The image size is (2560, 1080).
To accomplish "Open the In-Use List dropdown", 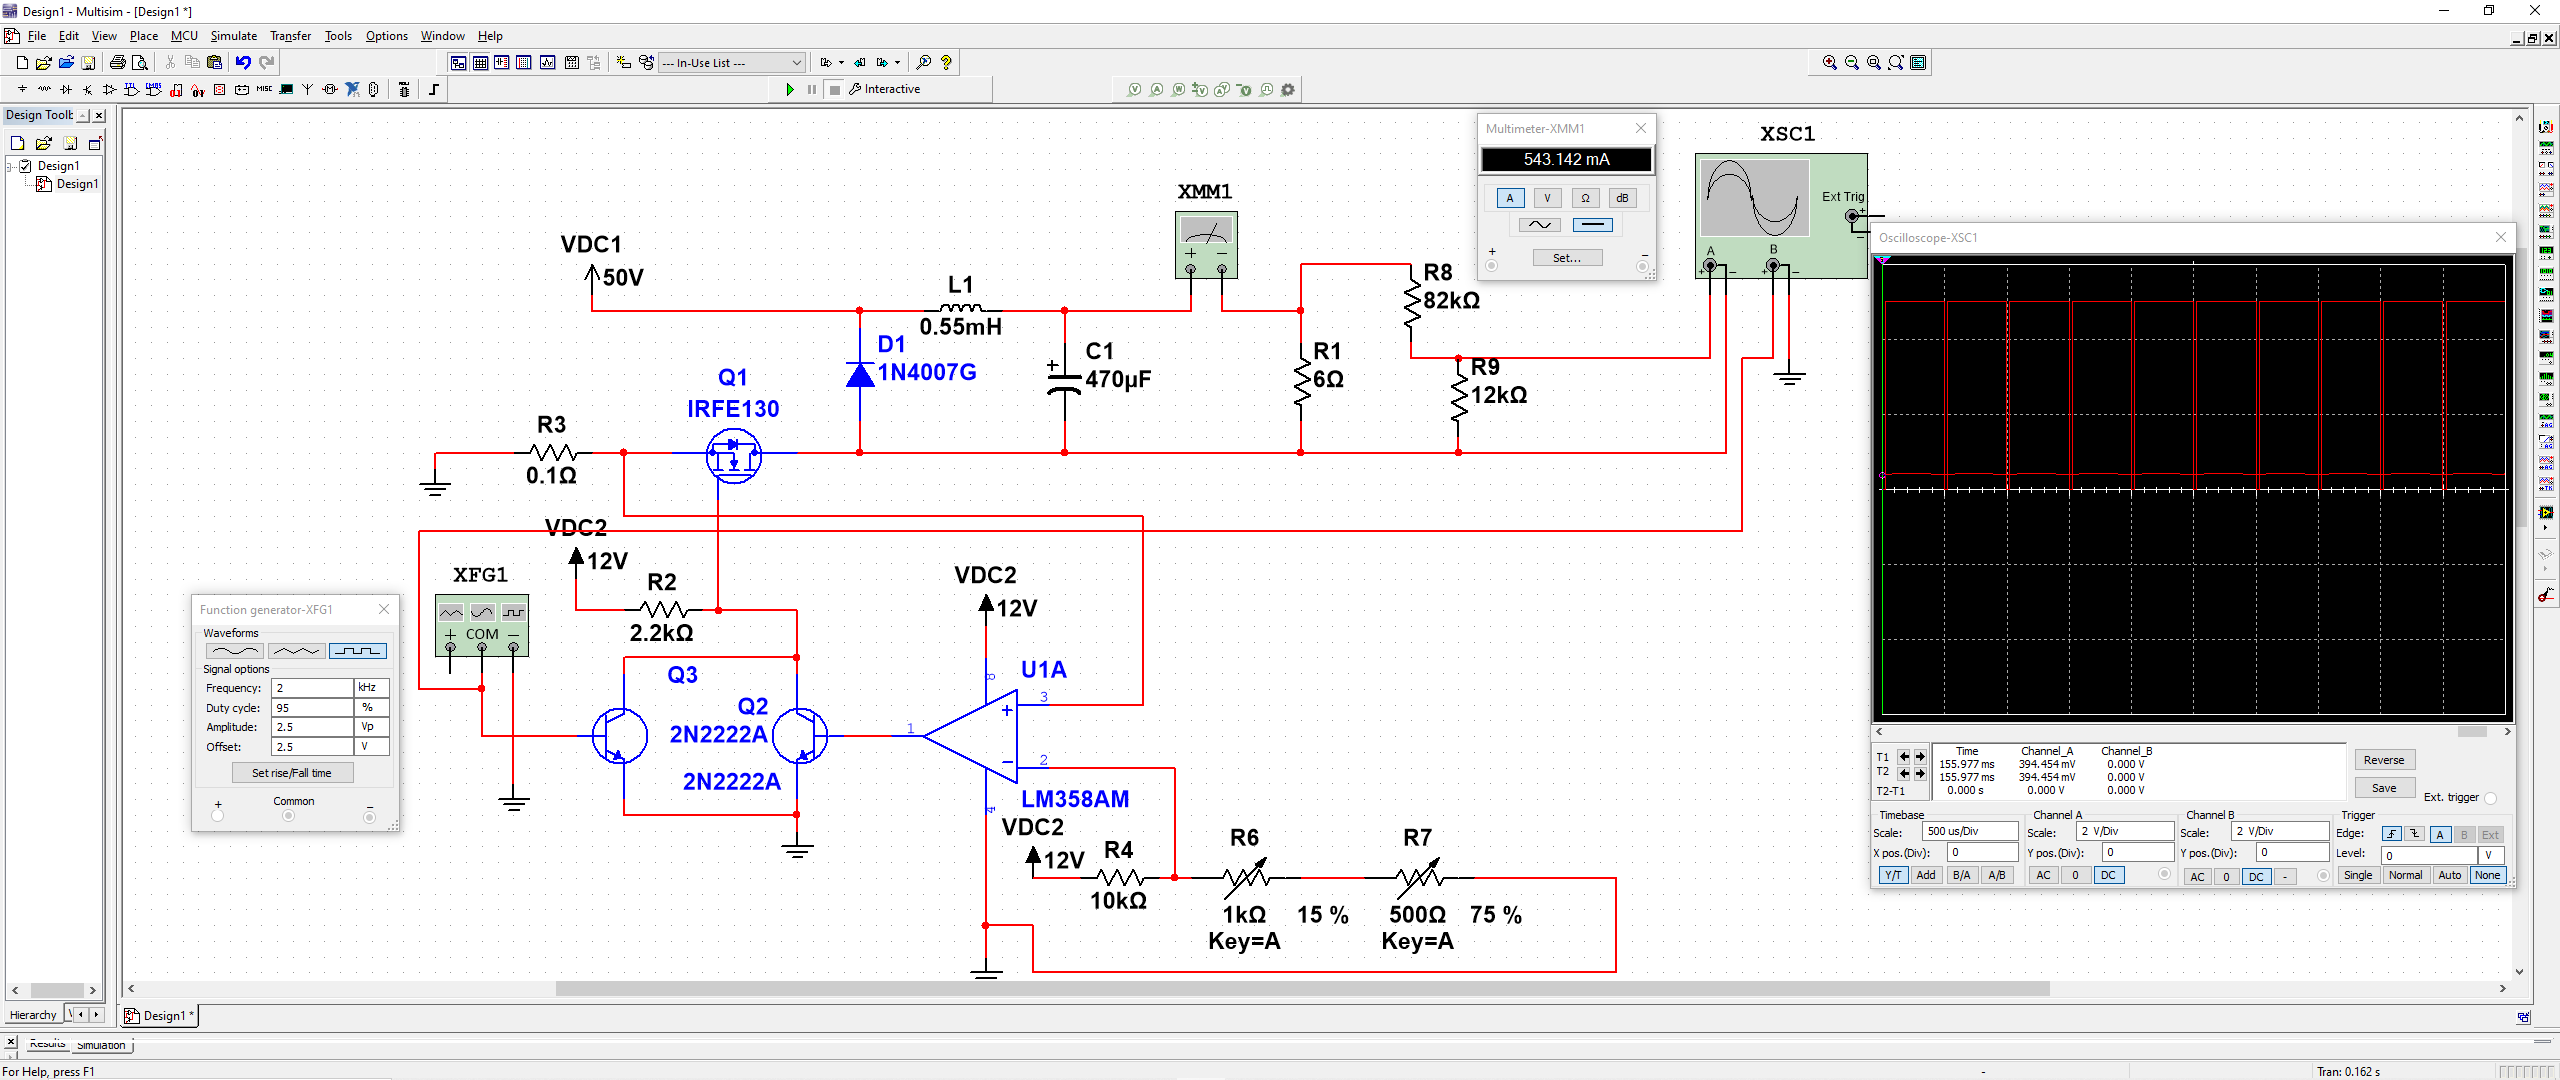I will click(796, 62).
